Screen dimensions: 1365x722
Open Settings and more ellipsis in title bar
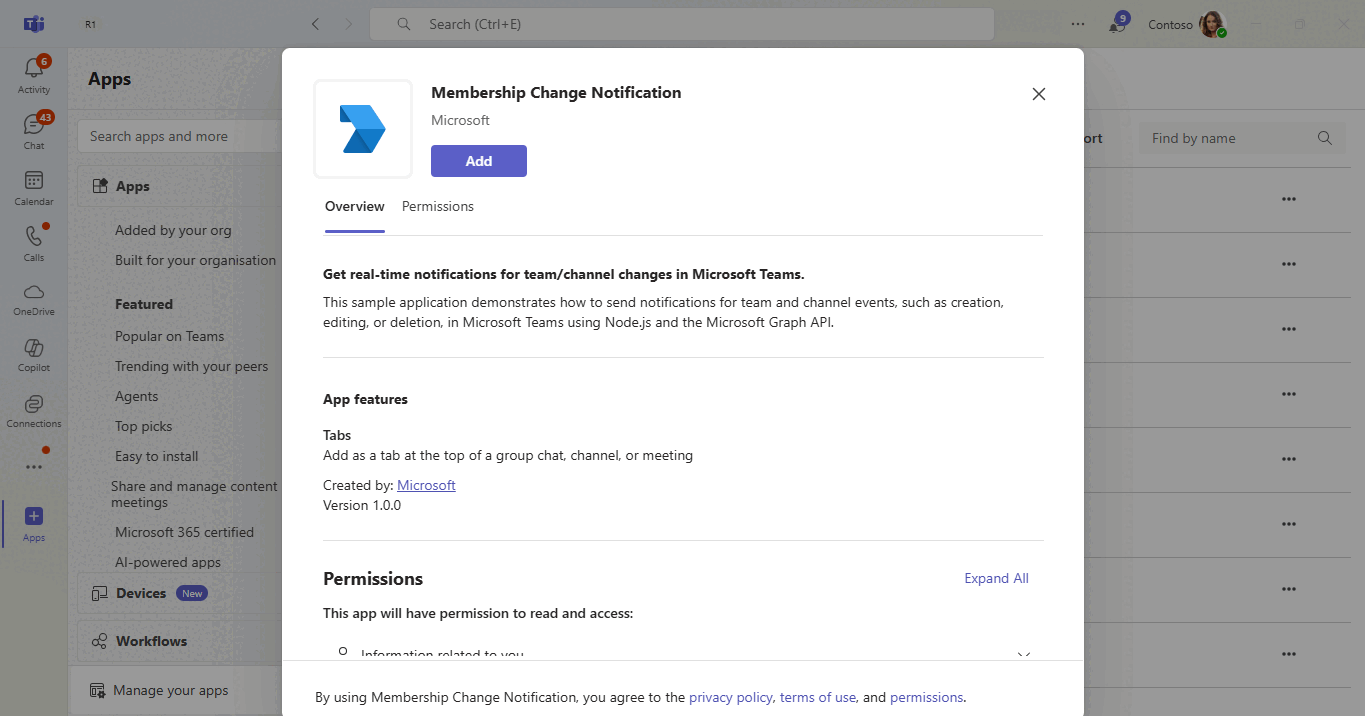pyautogui.click(x=1078, y=24)
